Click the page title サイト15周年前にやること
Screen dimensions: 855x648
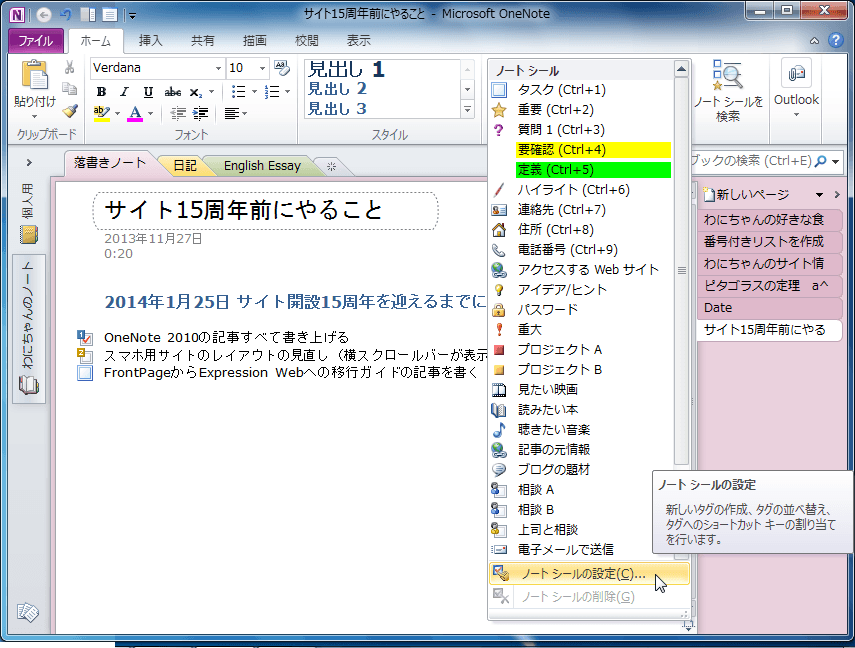coord(243,210)
